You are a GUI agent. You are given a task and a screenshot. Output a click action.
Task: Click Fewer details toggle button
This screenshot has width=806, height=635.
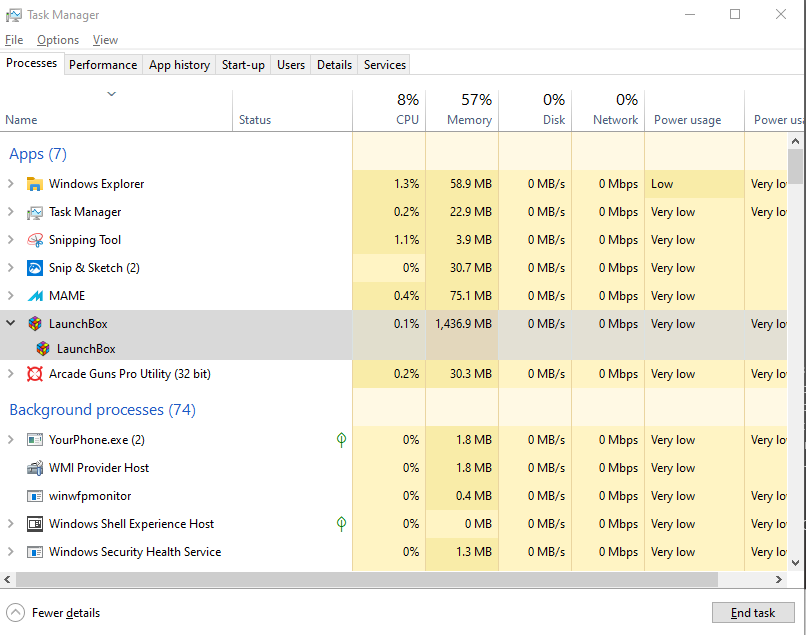(x=53, y=612)
